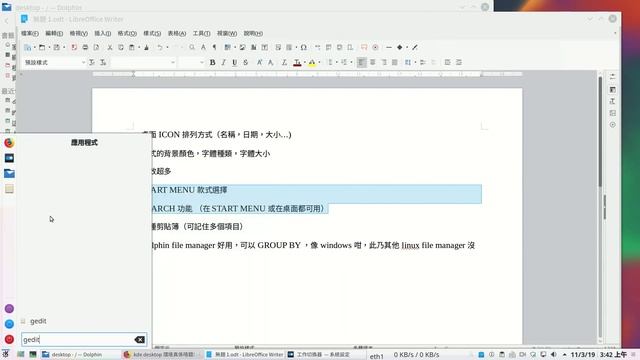Click the volume speaker tray icon

click(553, 355)
